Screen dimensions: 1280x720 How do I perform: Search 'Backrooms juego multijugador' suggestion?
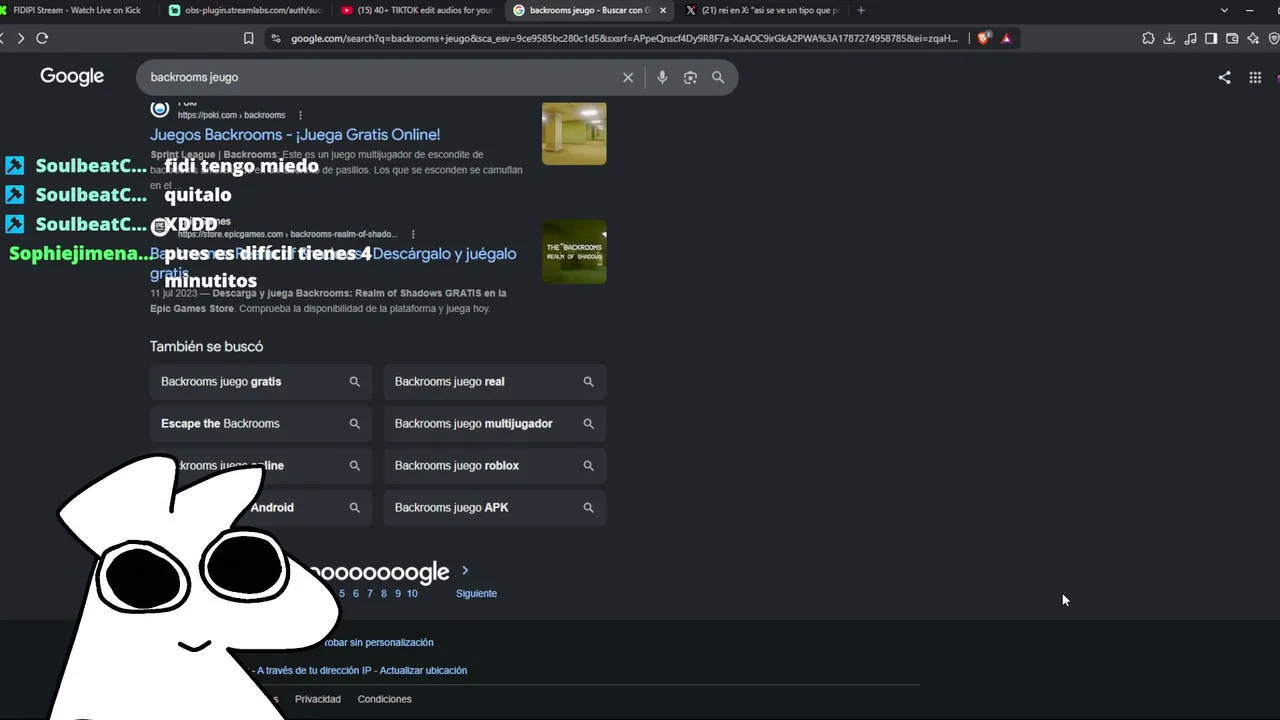coord(495,424)
